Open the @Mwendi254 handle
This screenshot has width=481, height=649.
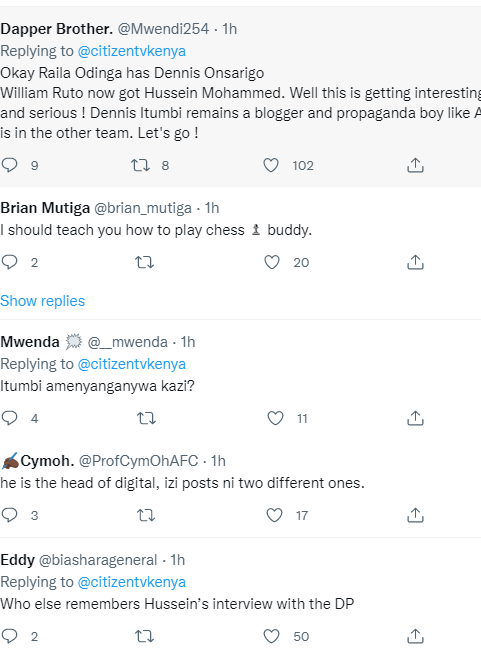click(164, 29)
